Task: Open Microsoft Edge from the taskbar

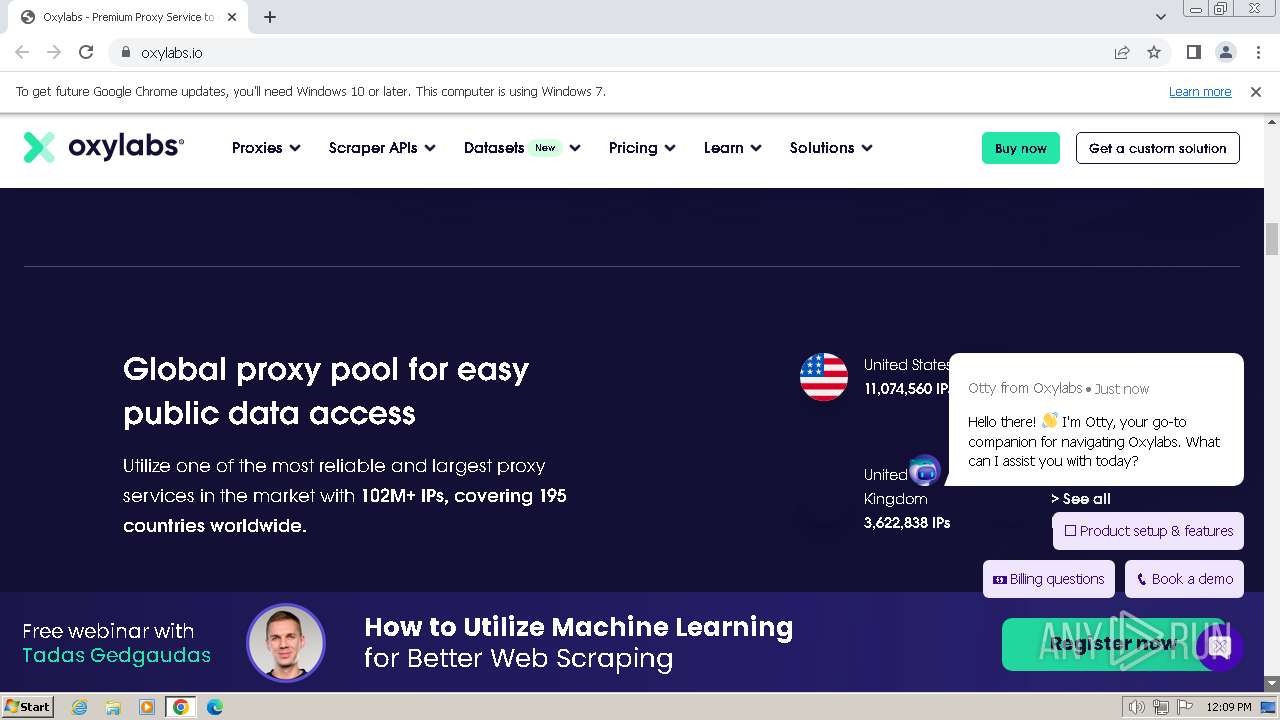Action: point(215,707)
